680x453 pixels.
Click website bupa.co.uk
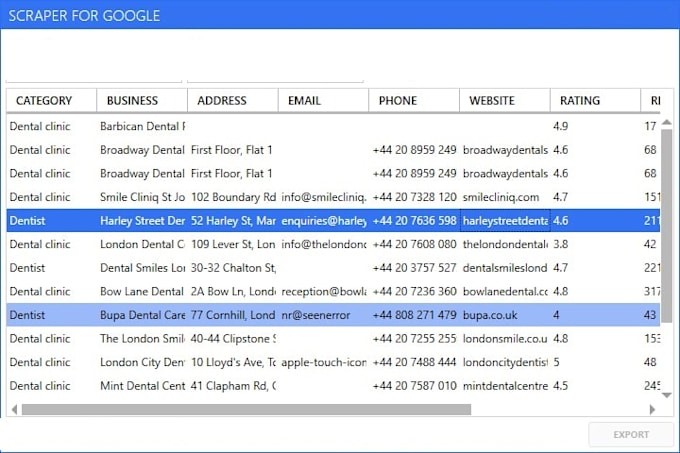505,315
